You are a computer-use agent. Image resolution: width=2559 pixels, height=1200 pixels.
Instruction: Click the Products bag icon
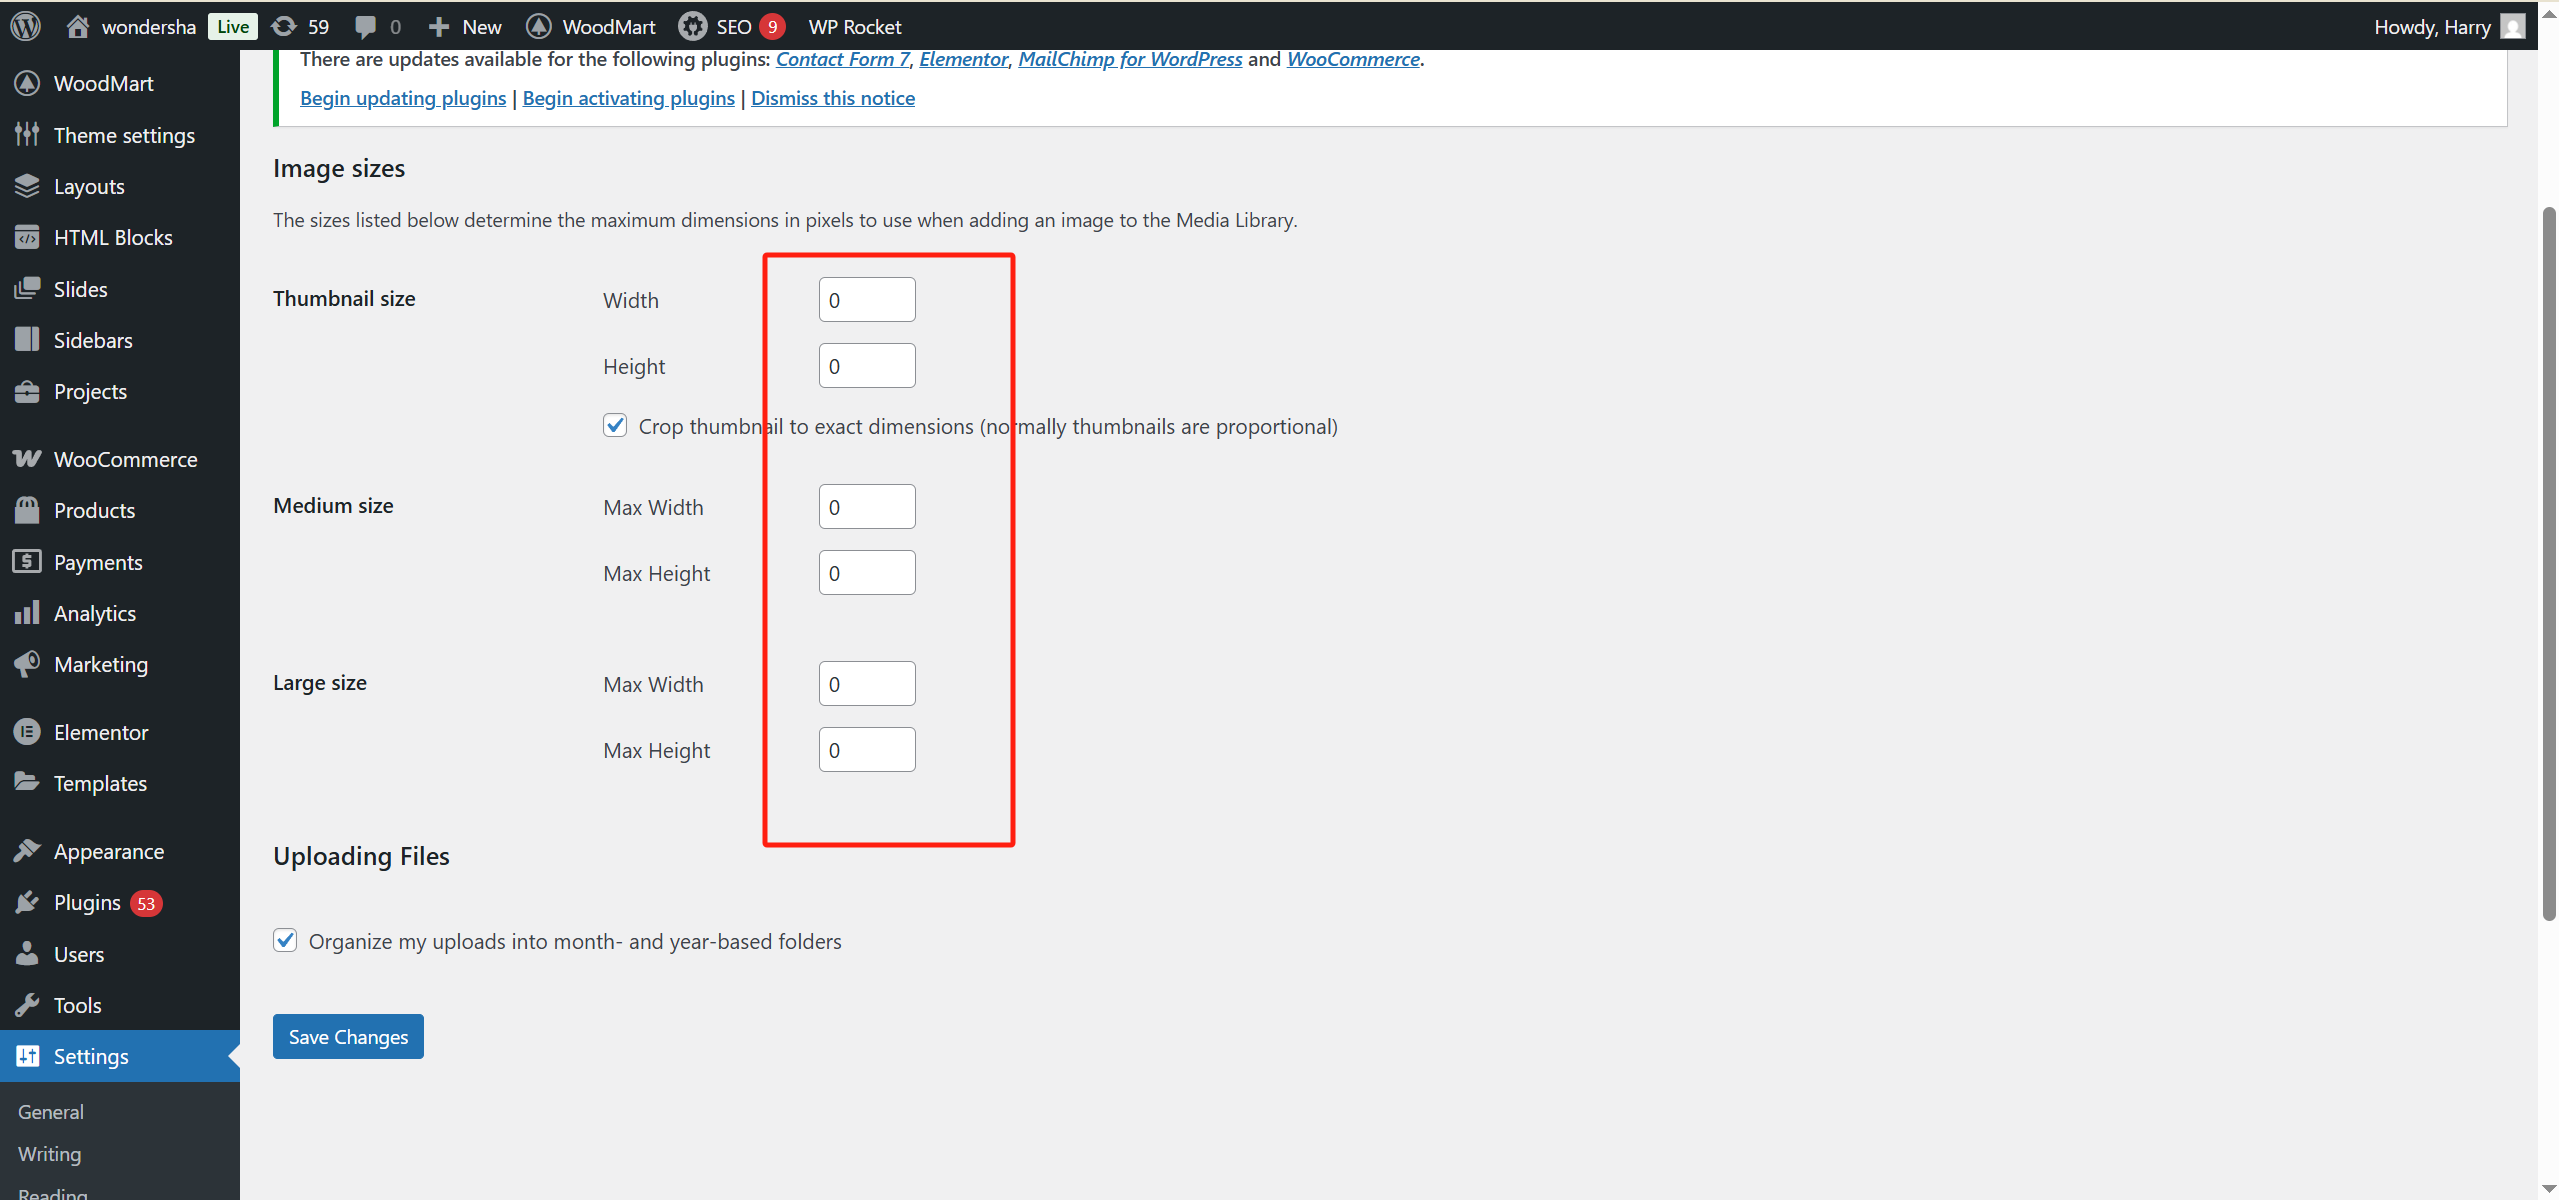coord(27,510)
